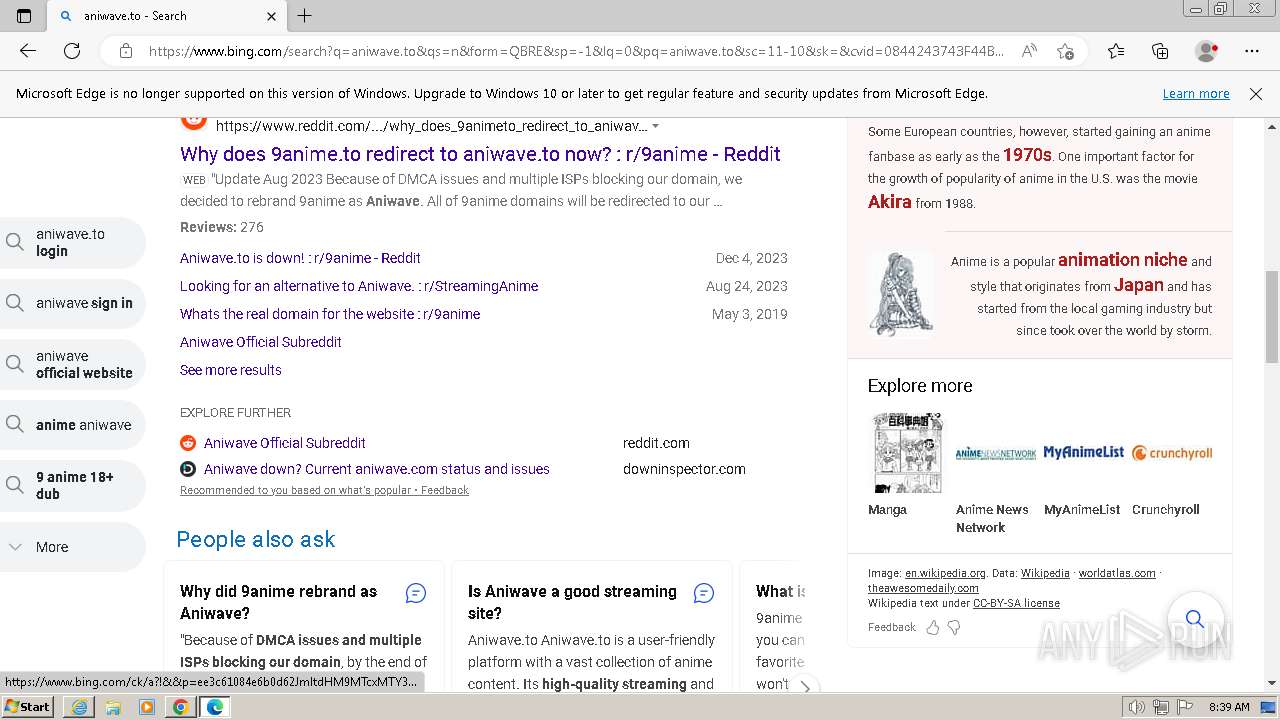Viewport: 1280px width, 720px height.
Task: Click the floating search magnifier button
Action: (1195, 619)
